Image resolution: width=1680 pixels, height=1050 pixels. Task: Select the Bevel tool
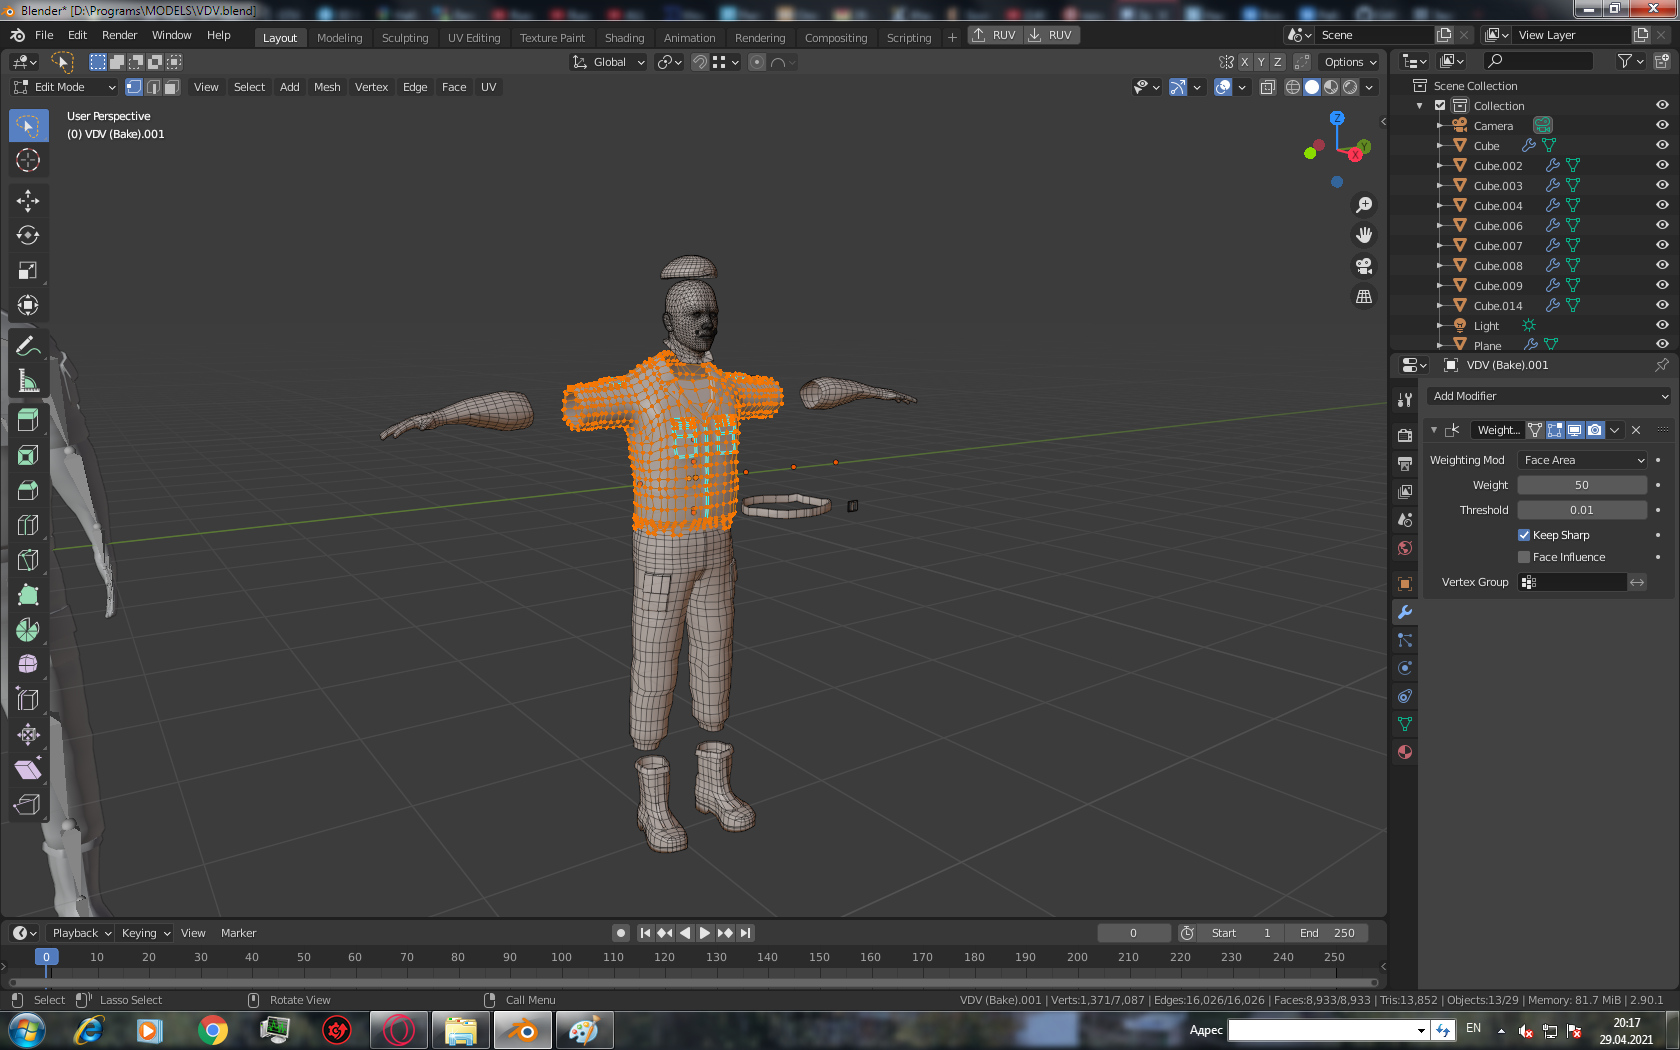click(x=28, y=490)
